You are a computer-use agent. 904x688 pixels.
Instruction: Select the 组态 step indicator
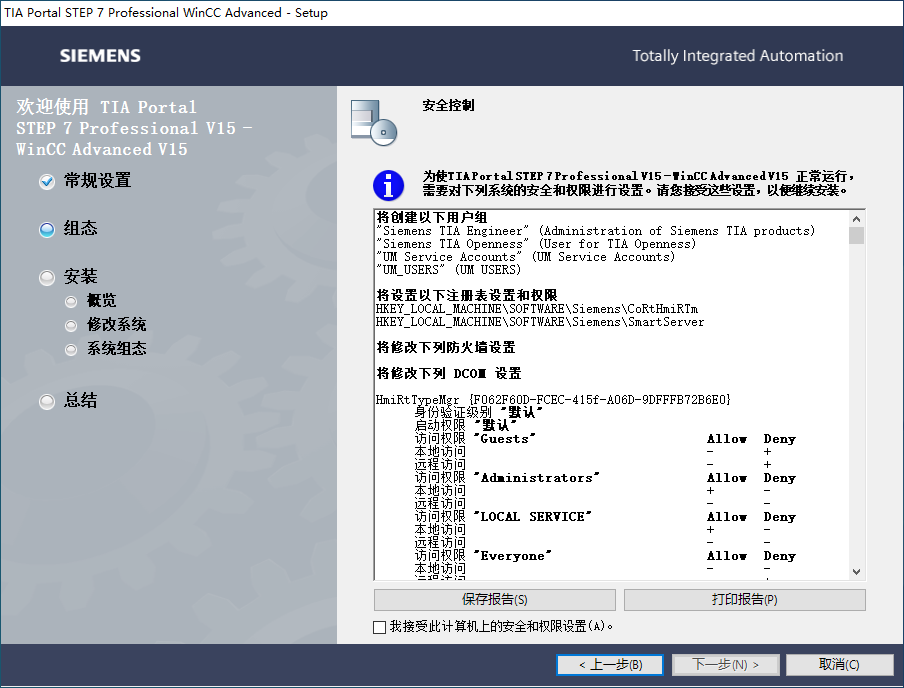47,230
